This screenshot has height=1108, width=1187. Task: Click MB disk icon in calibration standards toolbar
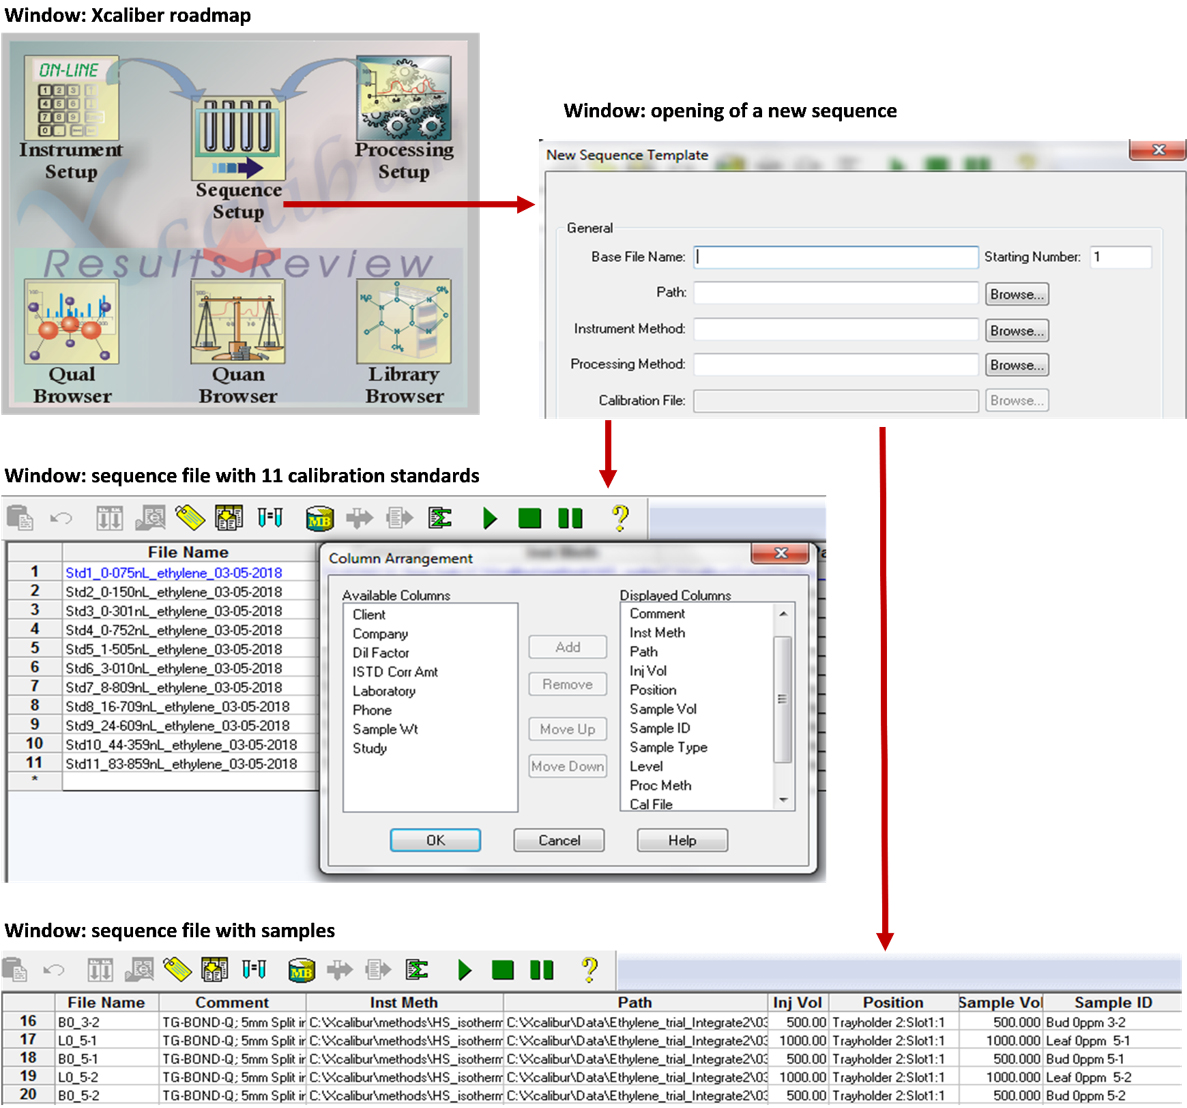click(x=319, y=519)
